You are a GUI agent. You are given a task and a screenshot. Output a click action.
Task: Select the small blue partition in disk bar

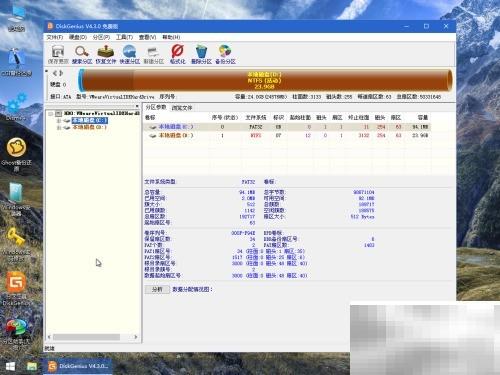pos(80,80)
